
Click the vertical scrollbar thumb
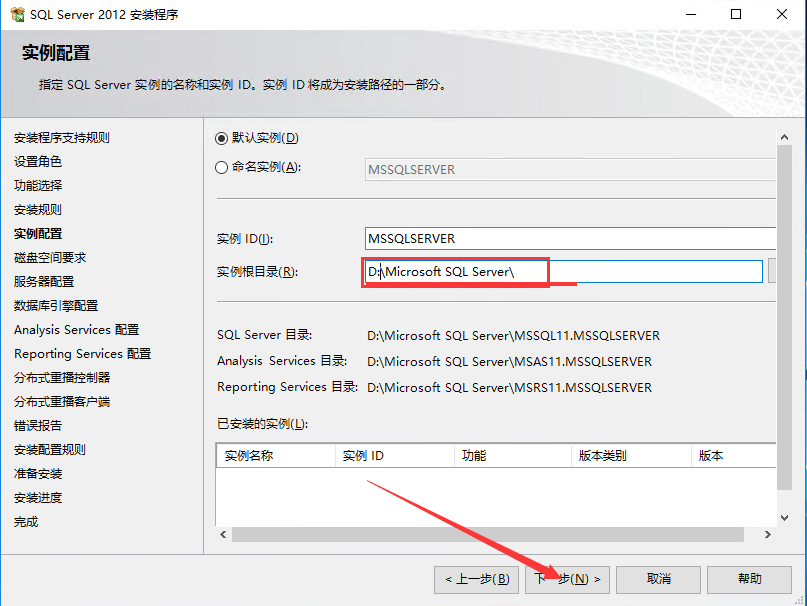pyautogui.click(x=784, y=317)
